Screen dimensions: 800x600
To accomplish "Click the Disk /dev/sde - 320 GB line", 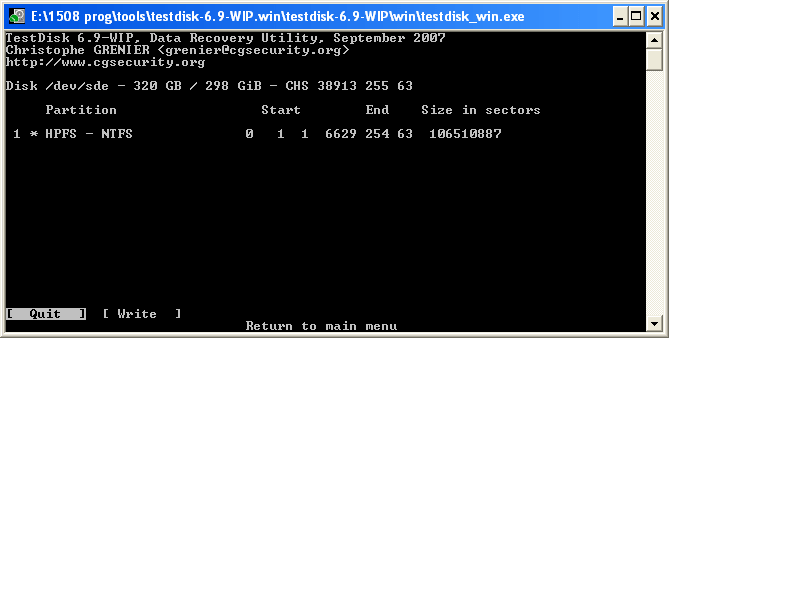I will [209, 86].
